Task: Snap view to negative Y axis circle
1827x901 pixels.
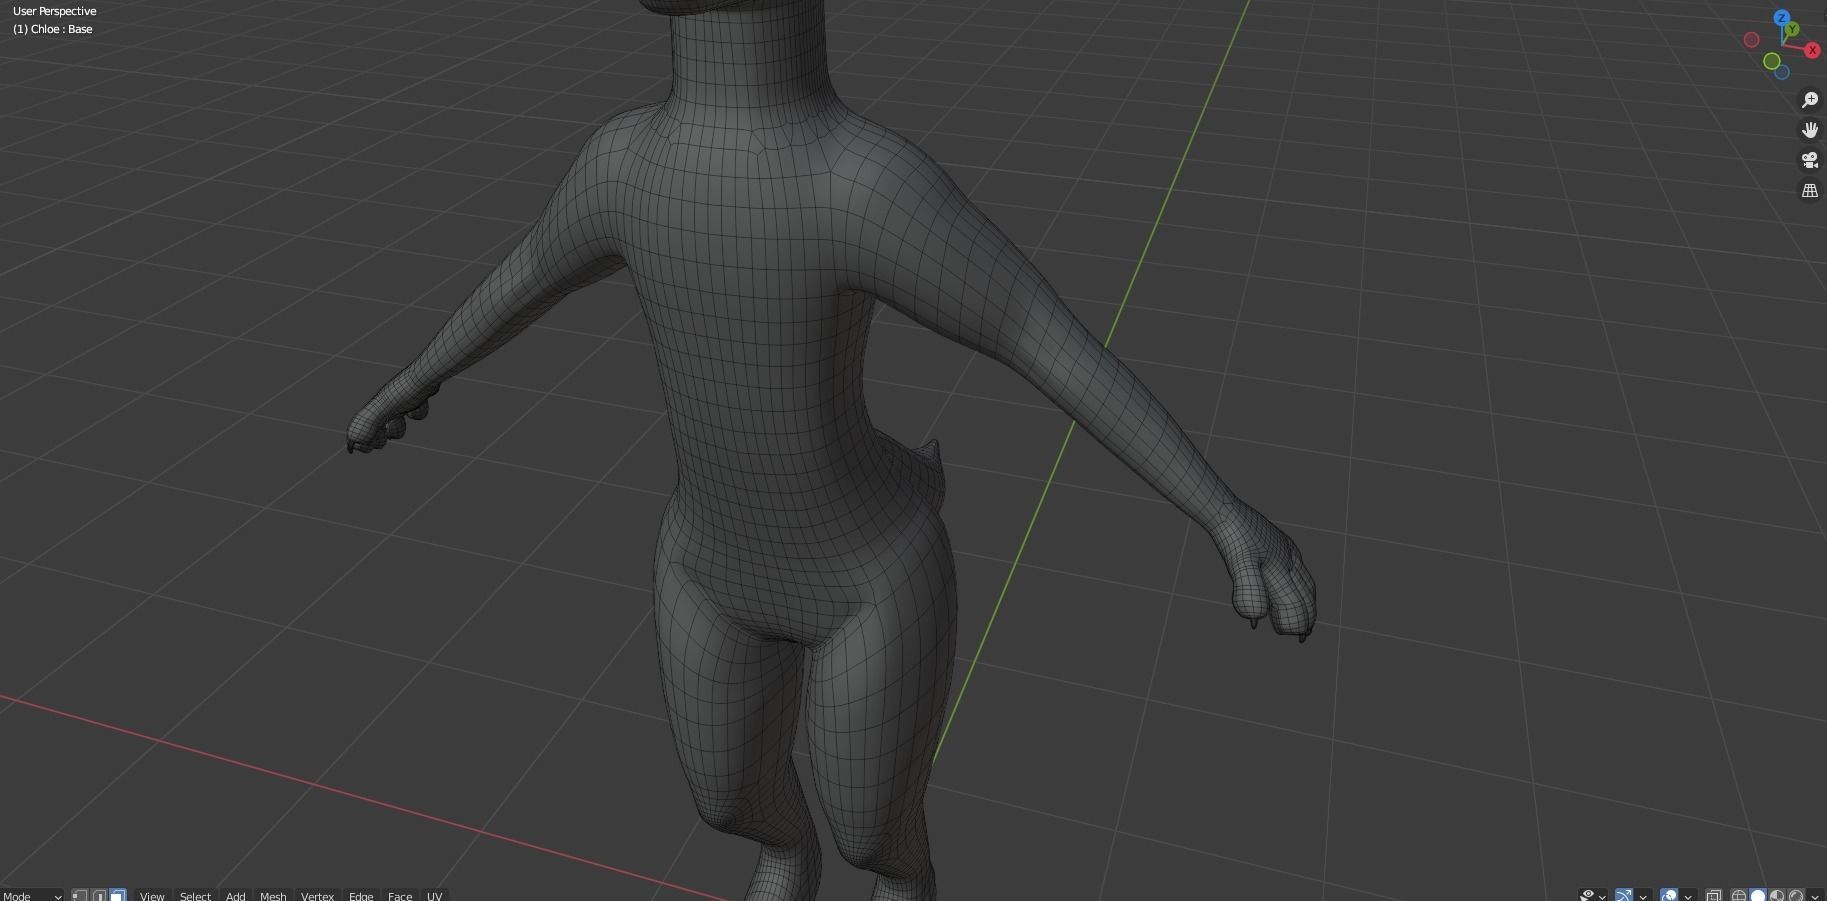Action: [x=1771, y=62]
